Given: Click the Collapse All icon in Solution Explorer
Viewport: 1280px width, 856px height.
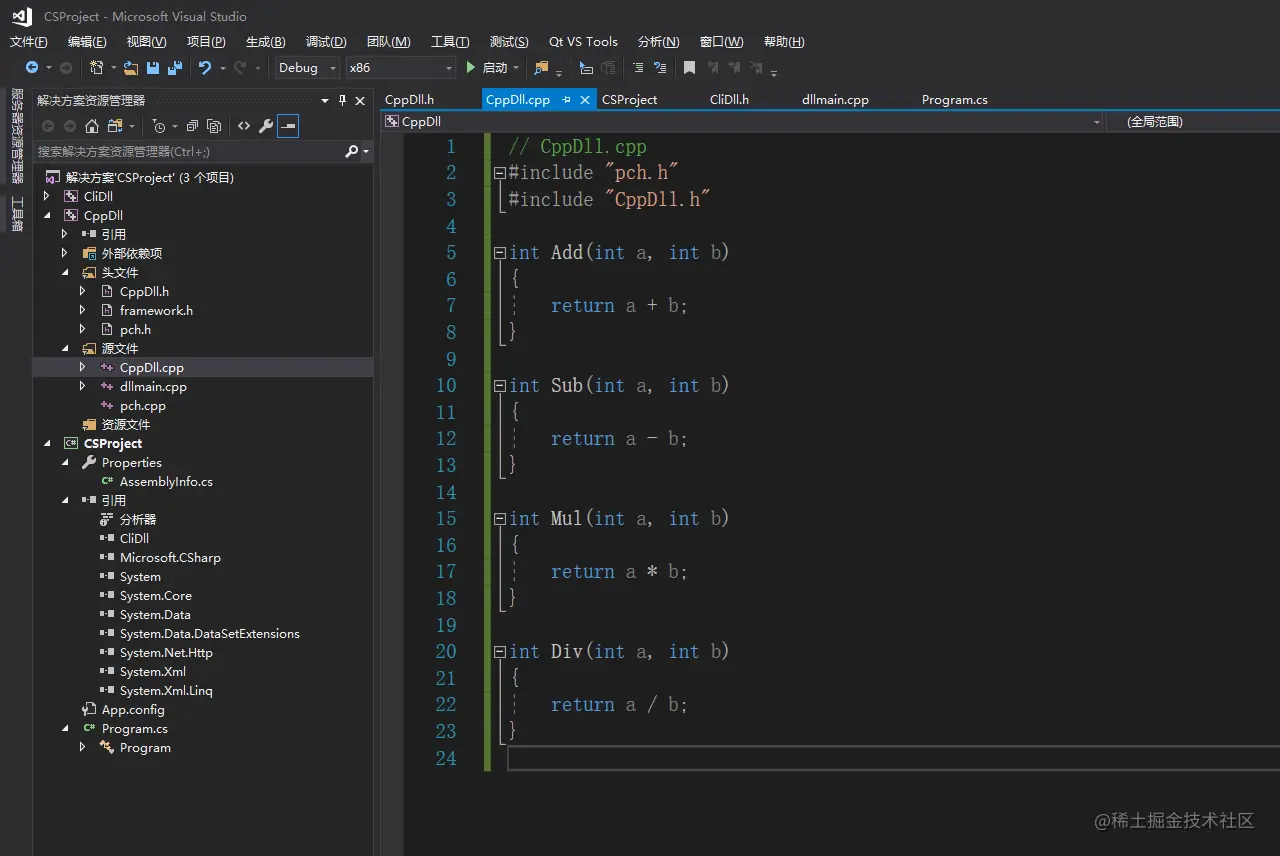Looking at the screenshot, I should pyautogui.click(x=192, y=126).
